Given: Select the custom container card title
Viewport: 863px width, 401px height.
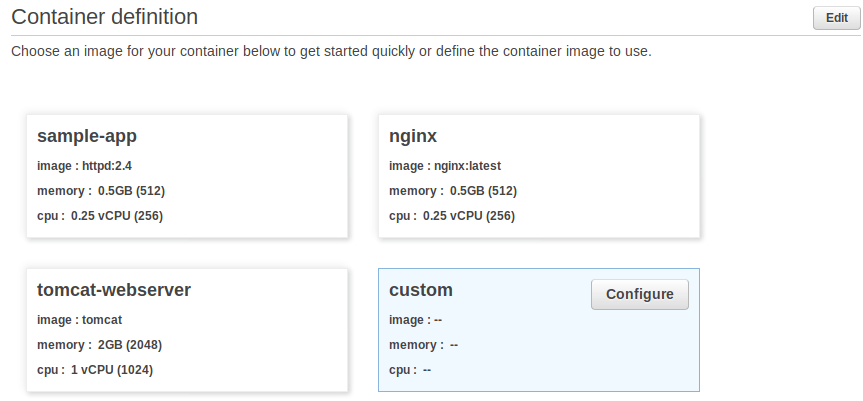Looking at the screenshot, I should [x=420, y=290].
